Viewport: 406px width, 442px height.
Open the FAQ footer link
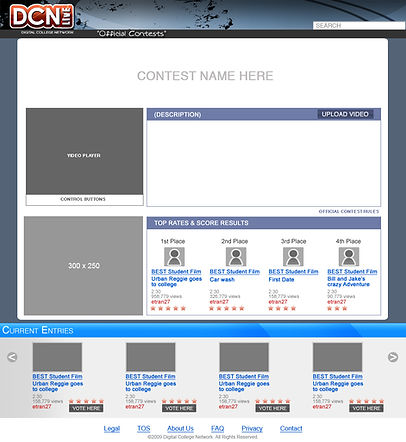pyautogui.click(x=217, y=429)
